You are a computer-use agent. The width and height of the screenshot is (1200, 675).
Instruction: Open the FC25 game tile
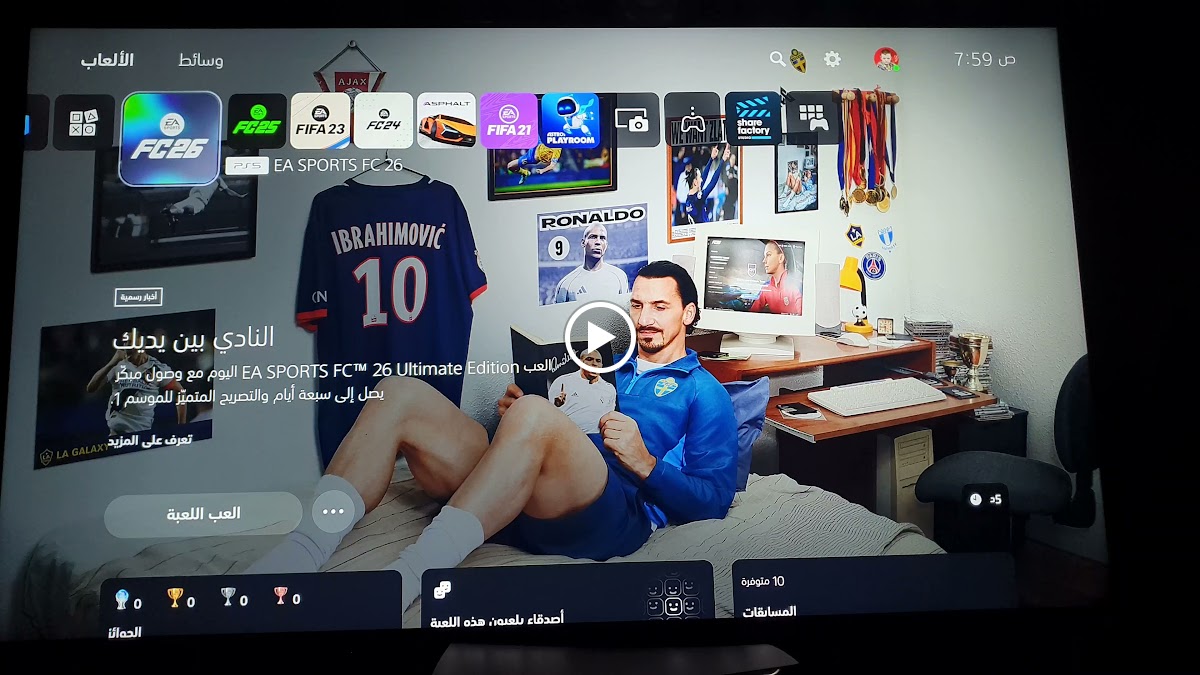[x=257, y=121]
